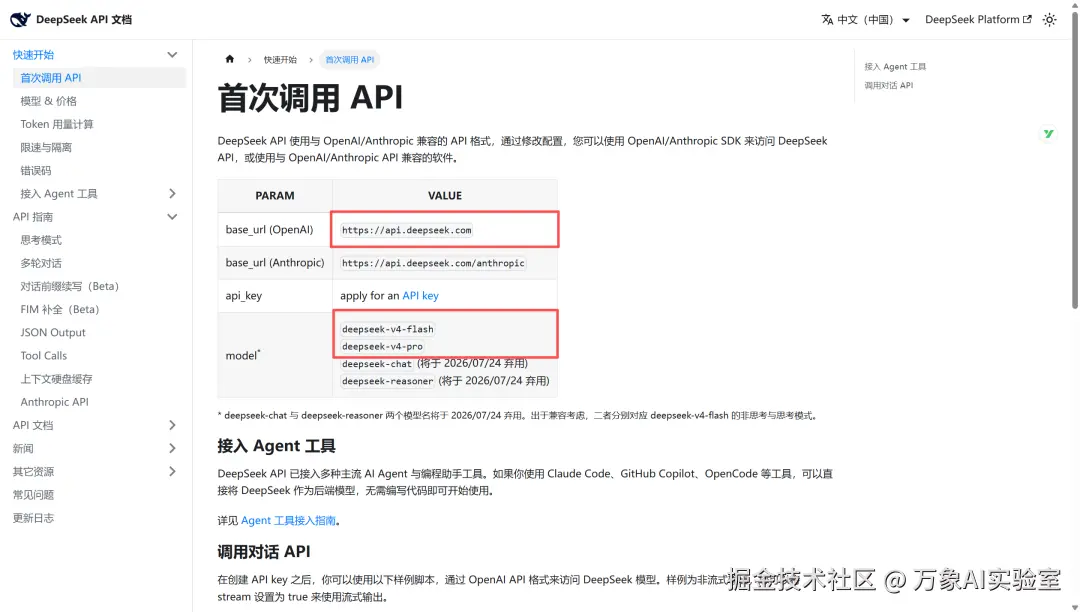Click the page vertical scrollbar thumb
Screen dimensions: 1080x612
click(x=1074, y=158)
